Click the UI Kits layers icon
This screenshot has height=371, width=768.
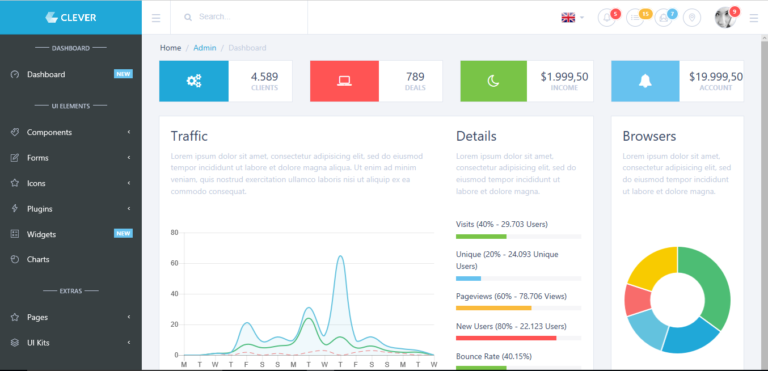coord(15,342)
